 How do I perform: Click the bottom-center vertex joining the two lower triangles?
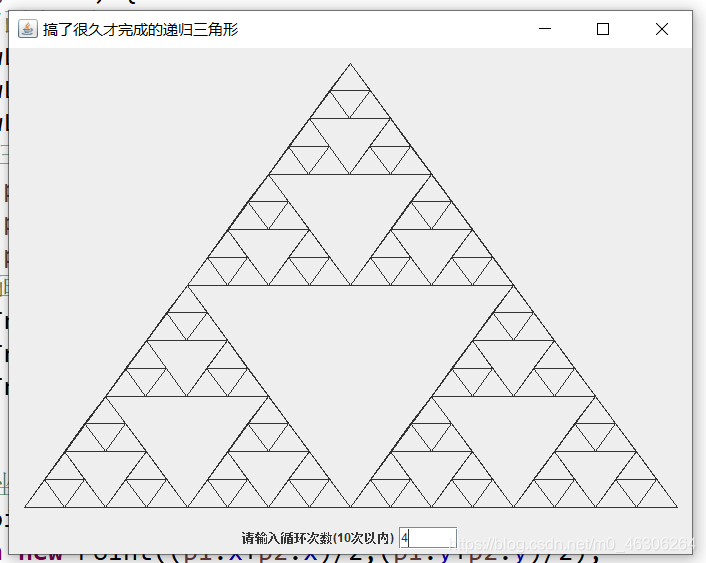click(350, 507)
